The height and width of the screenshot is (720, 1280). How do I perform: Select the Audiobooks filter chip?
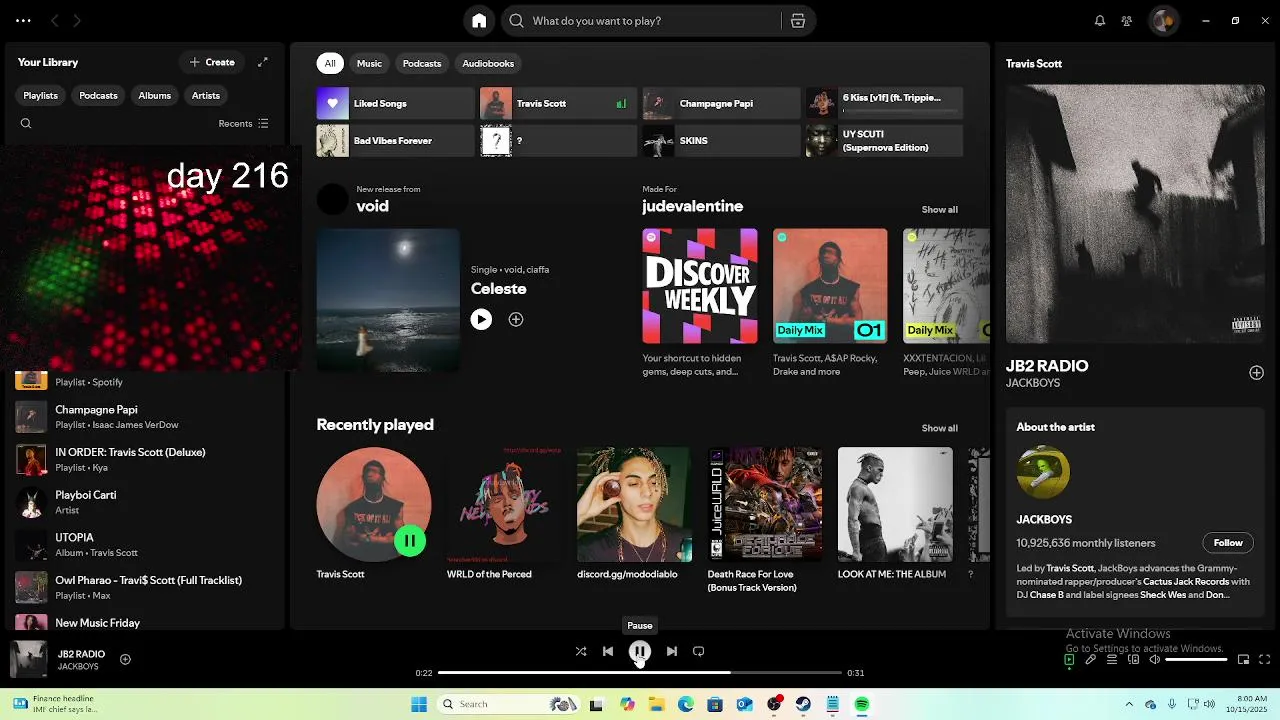pyautogui.click(x=488, y=63)
